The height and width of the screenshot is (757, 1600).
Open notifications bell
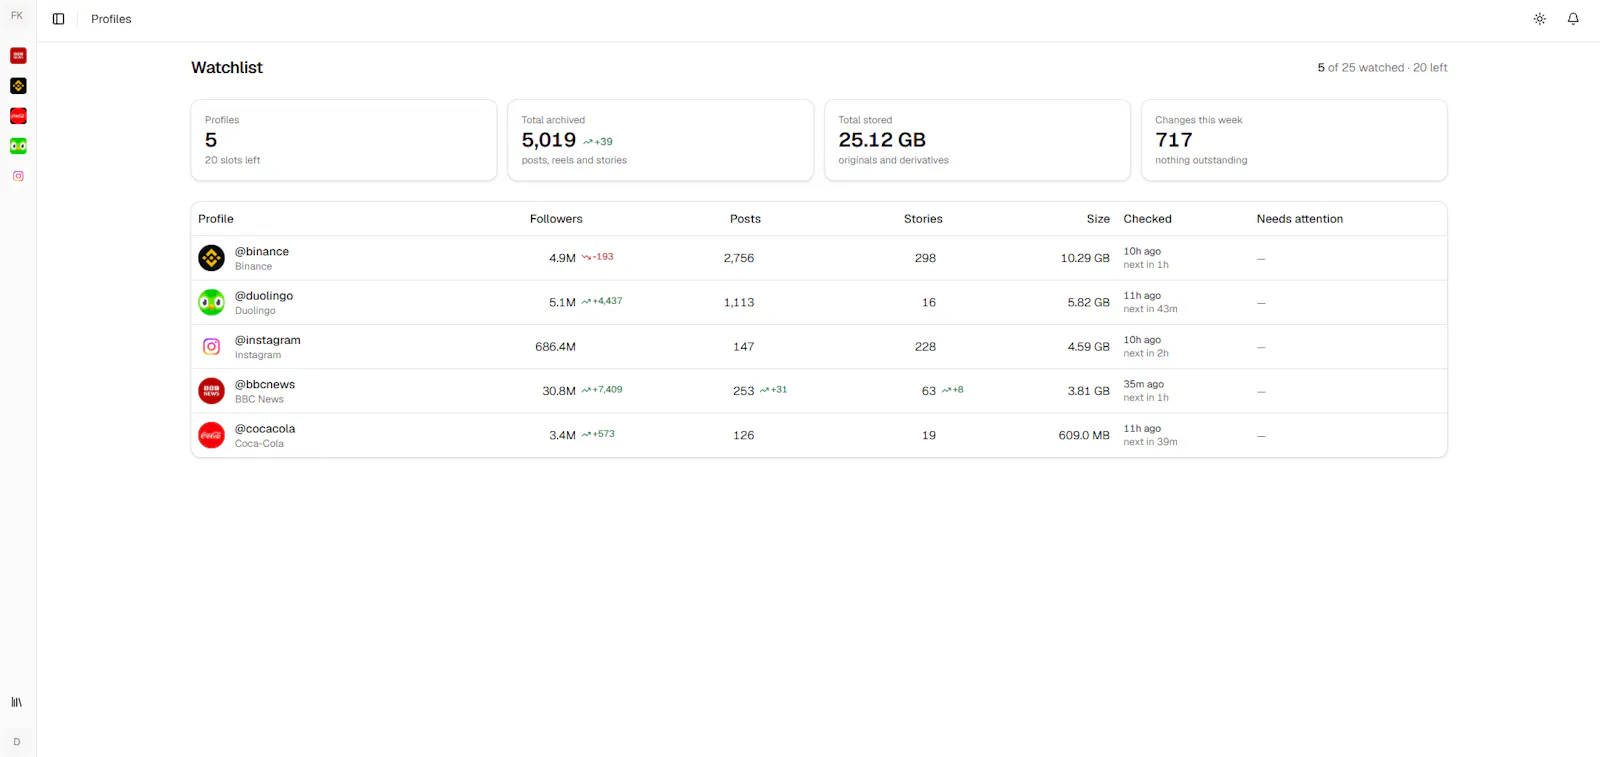click(1573, 19)
